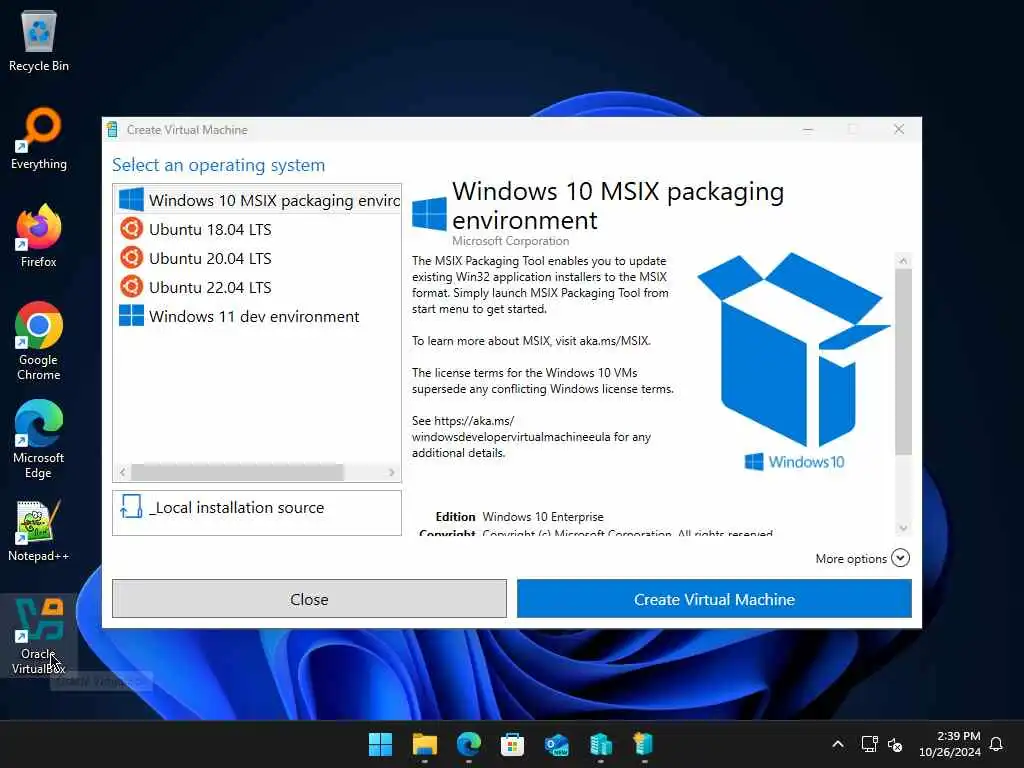This screenshot has width=1024, height=768.
Task: Open the Oracle VirtualBox desktop shortcut
Action: (x=39, y=635)
